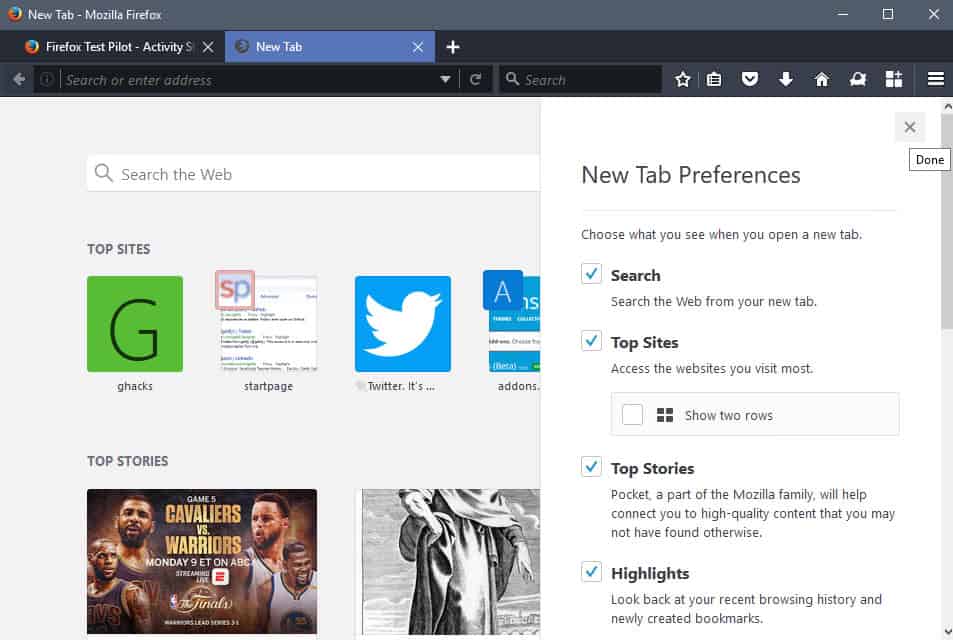
Task: Click the Highlights label text
Action: click(x=650, y=574)
